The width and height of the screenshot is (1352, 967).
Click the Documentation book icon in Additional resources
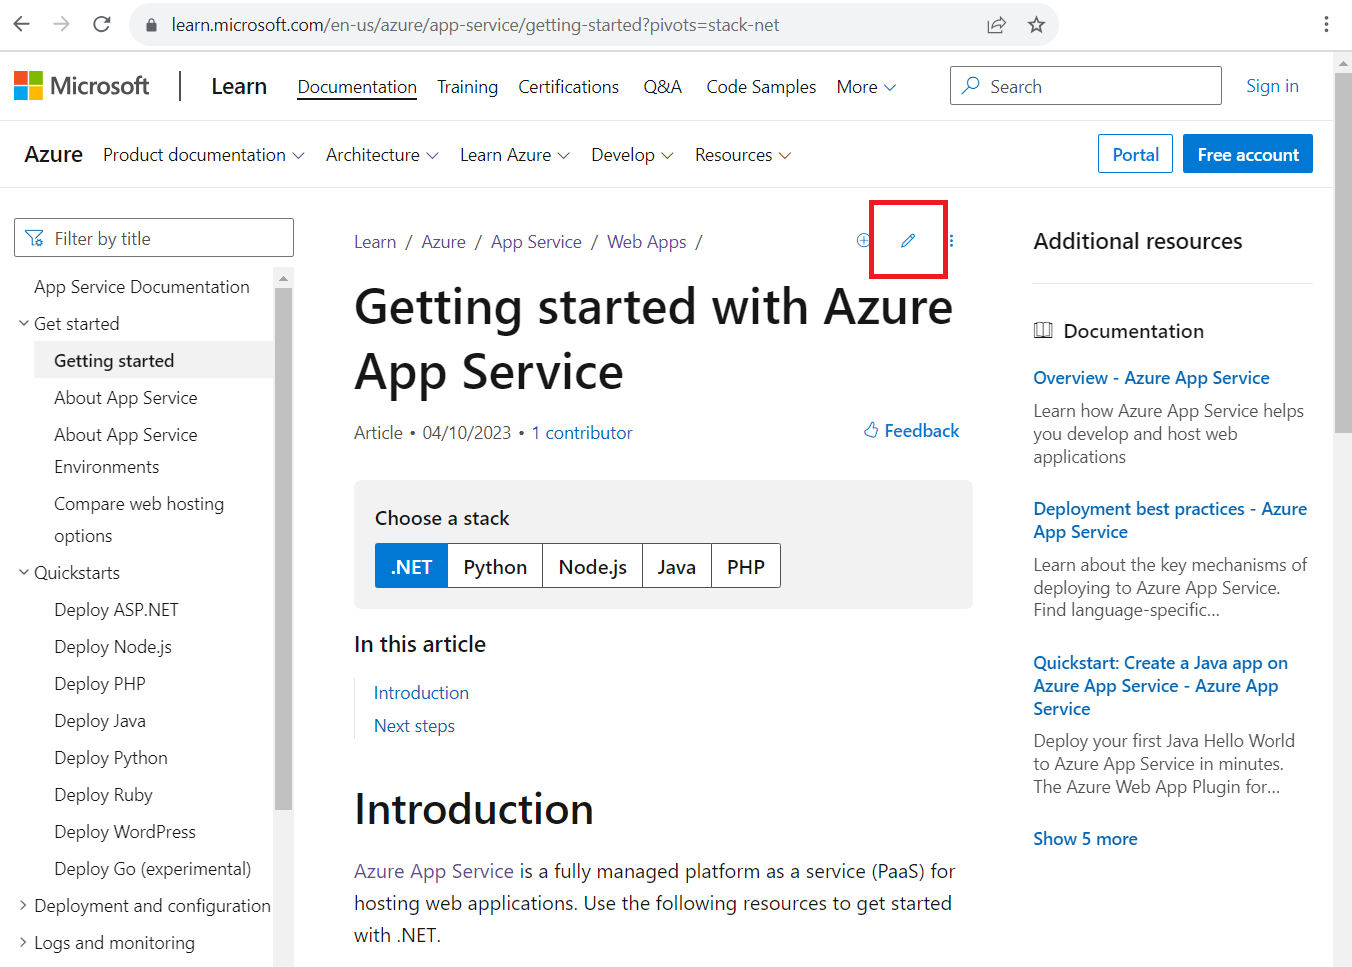click(x=1044, y=329)
